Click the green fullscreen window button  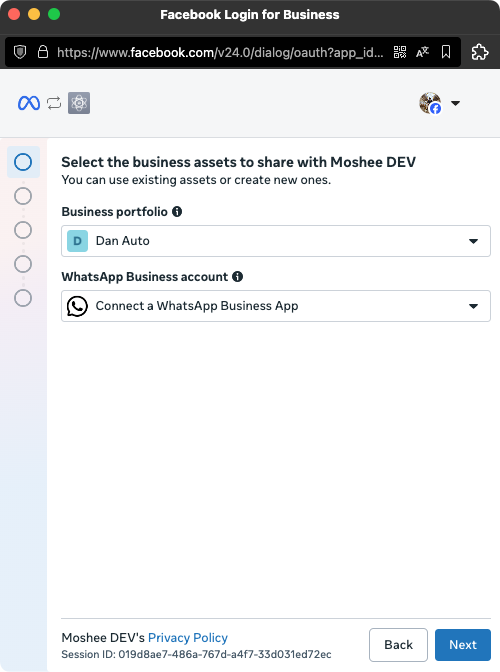(54, 14)
